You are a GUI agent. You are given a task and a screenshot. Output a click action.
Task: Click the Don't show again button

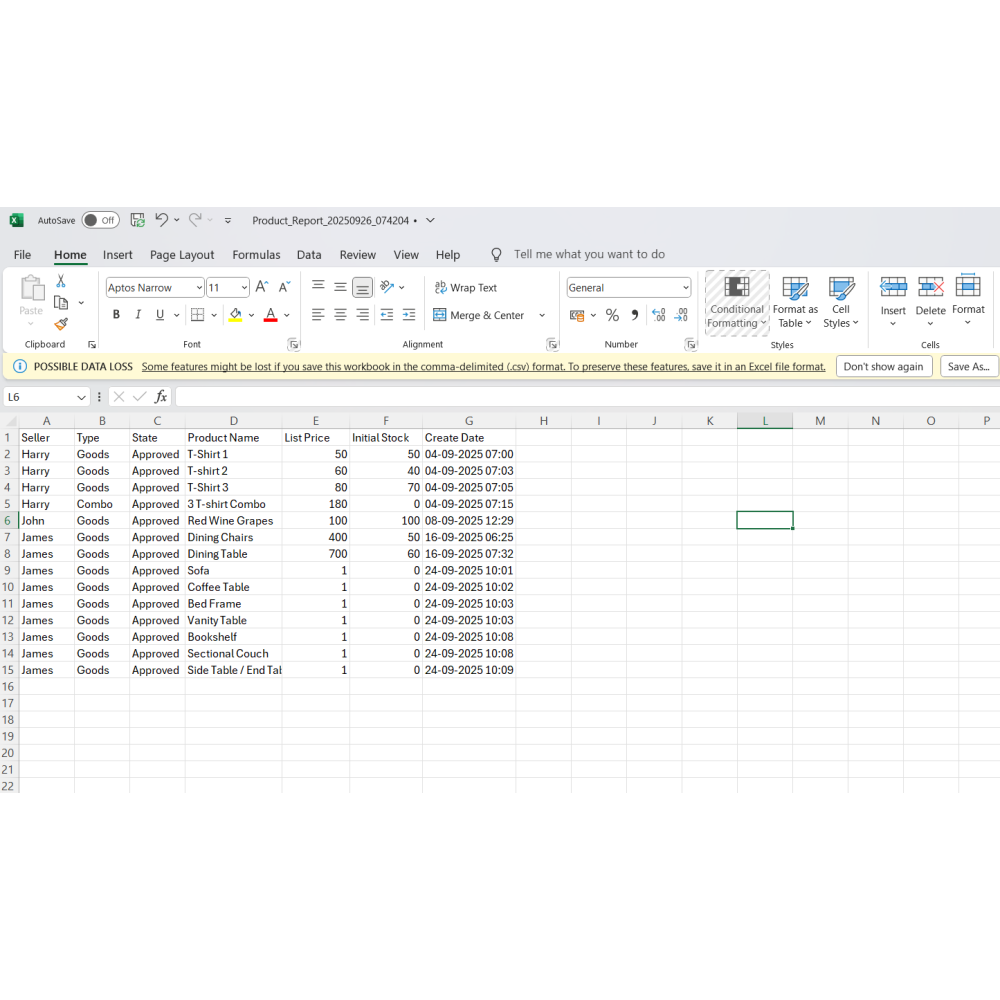883,367
